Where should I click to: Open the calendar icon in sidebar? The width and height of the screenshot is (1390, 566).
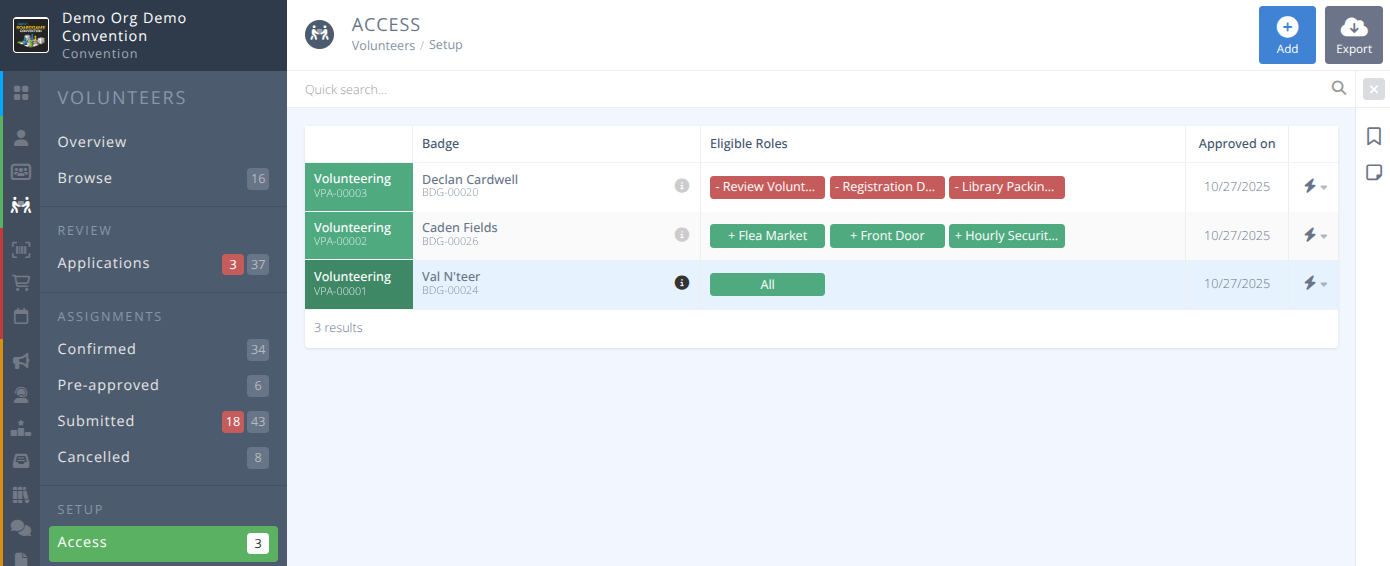[21, 316]
